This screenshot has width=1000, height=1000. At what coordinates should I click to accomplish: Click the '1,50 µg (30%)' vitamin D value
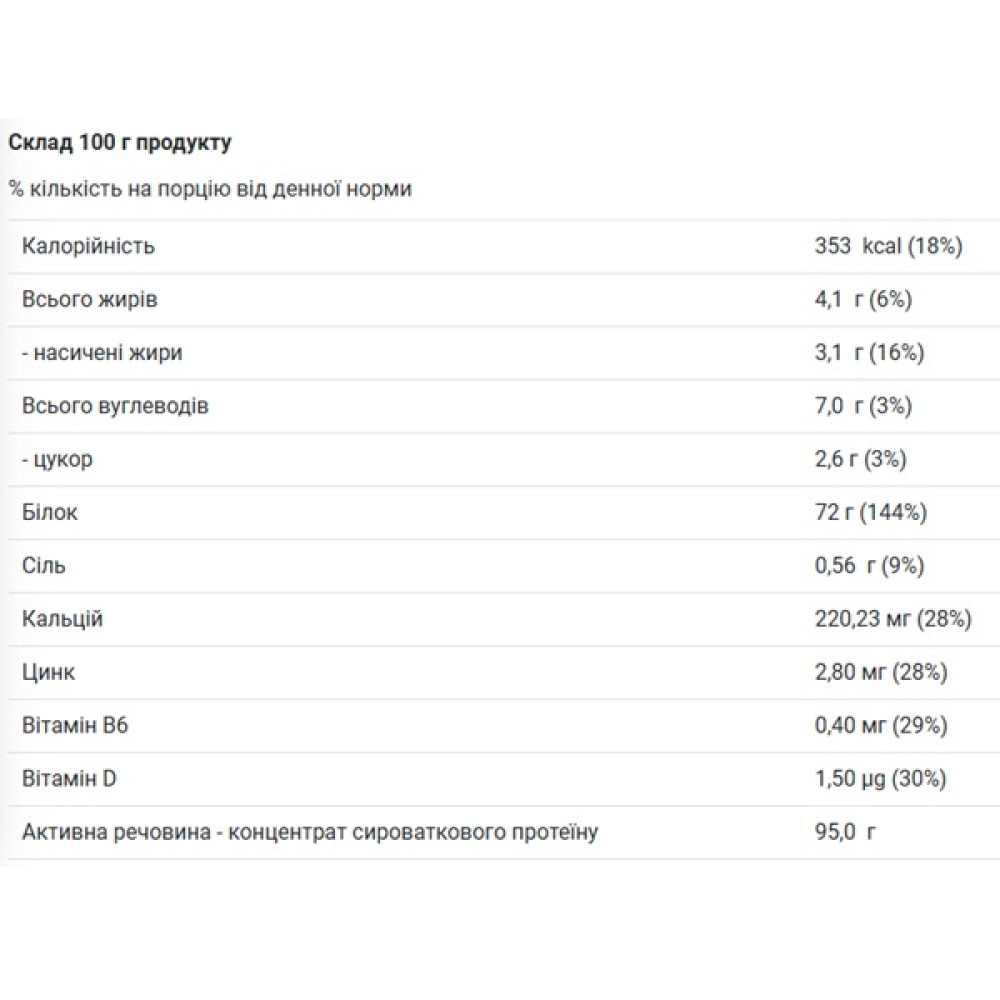(880, 779)
